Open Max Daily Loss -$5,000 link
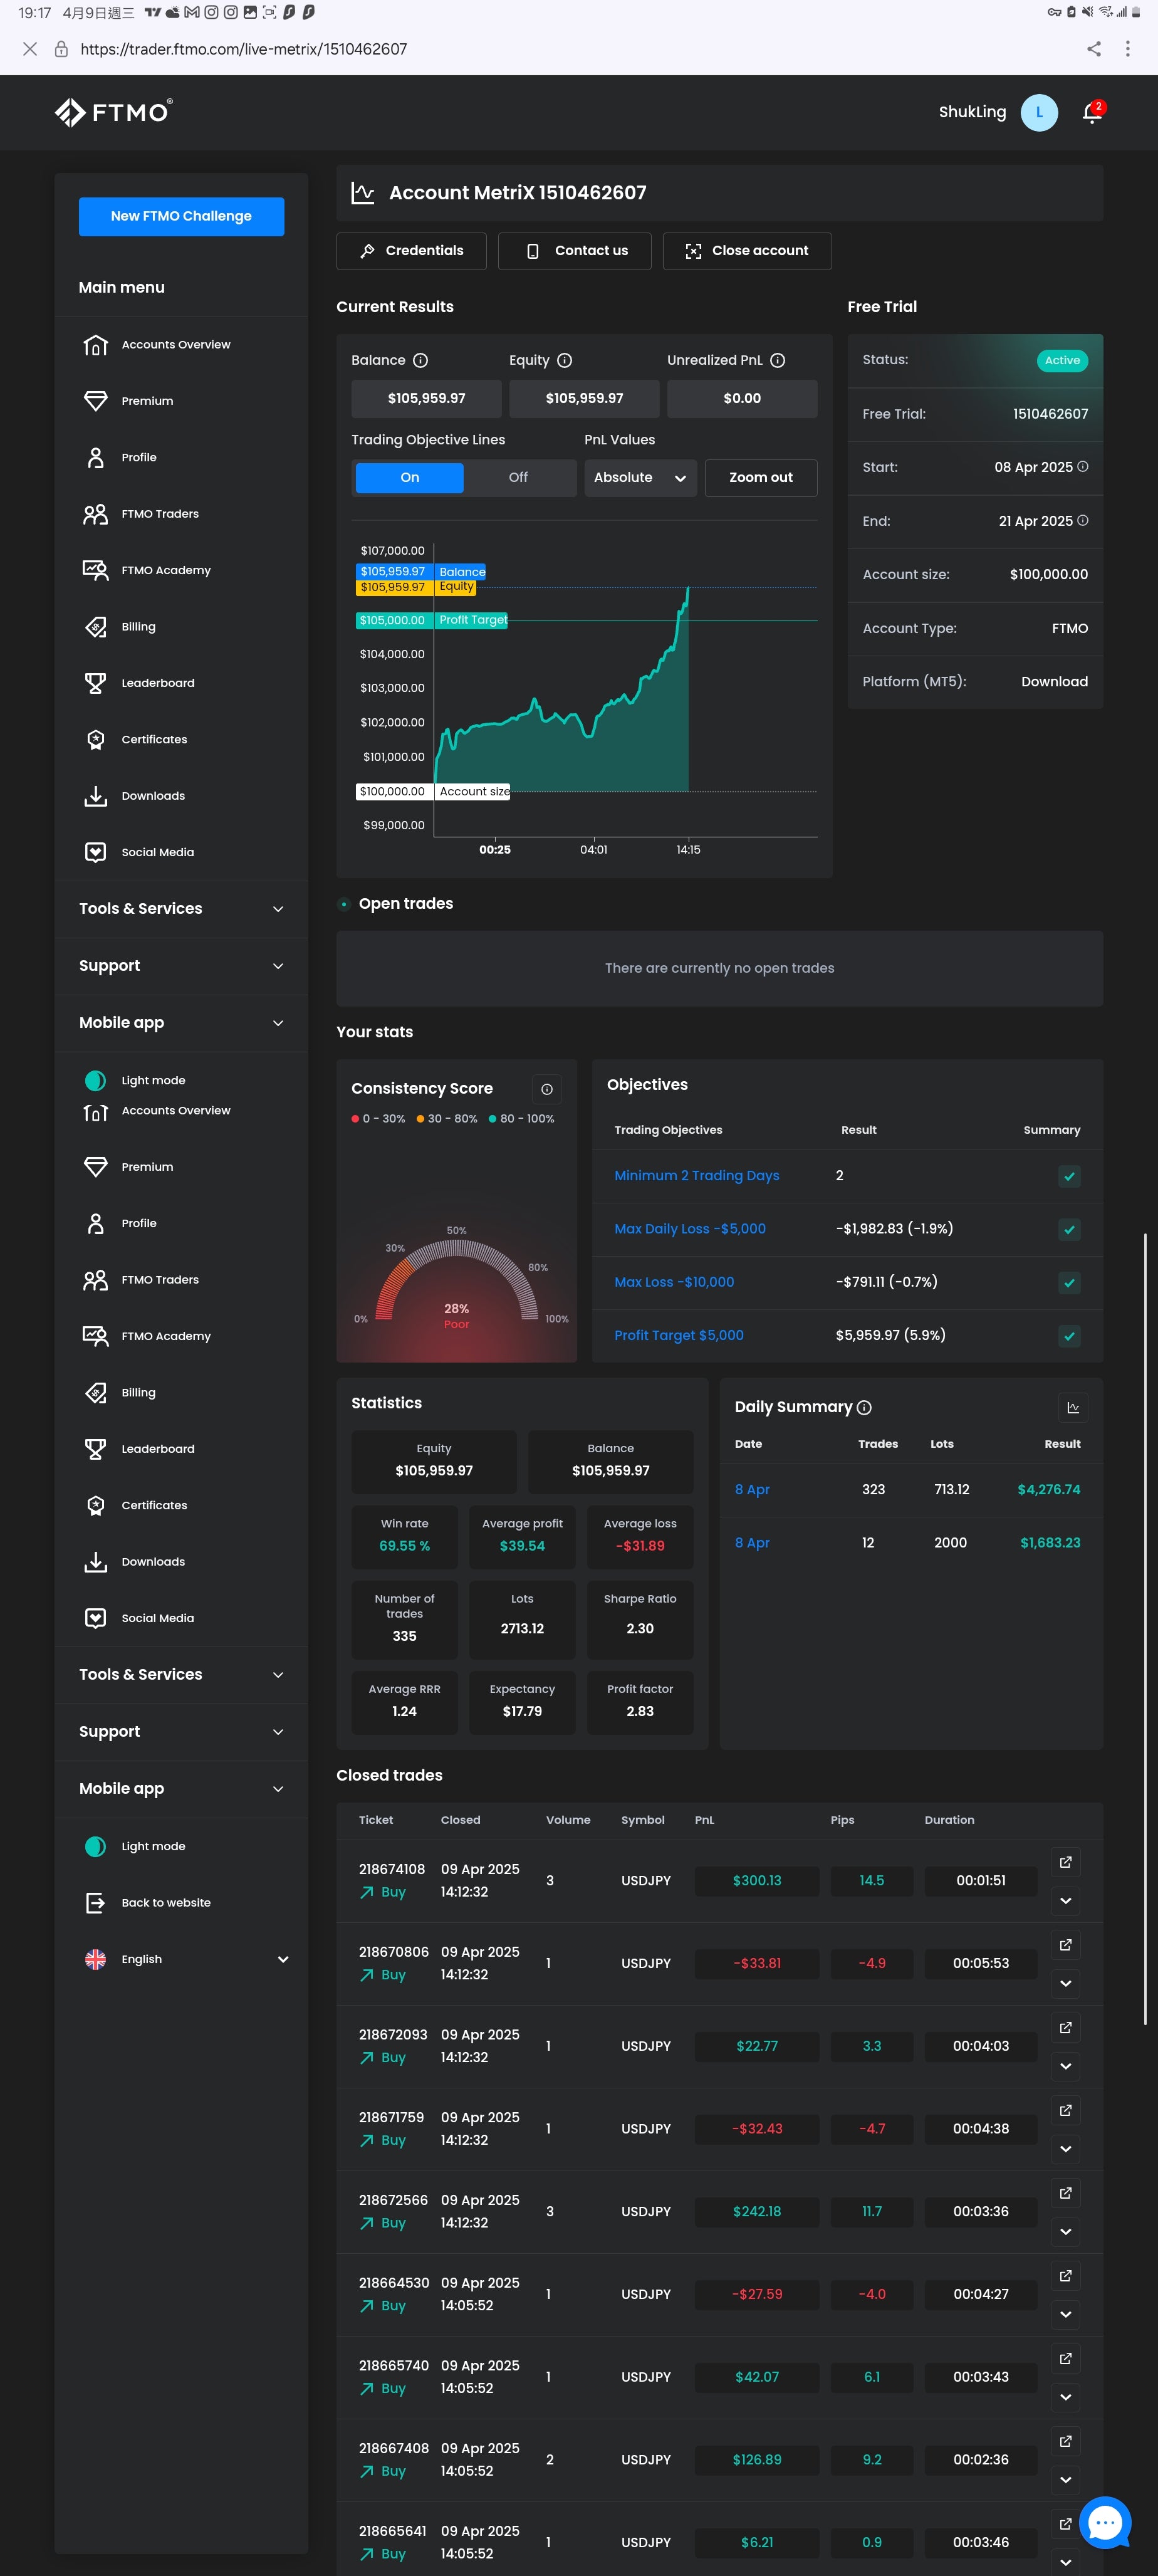 690,1229
